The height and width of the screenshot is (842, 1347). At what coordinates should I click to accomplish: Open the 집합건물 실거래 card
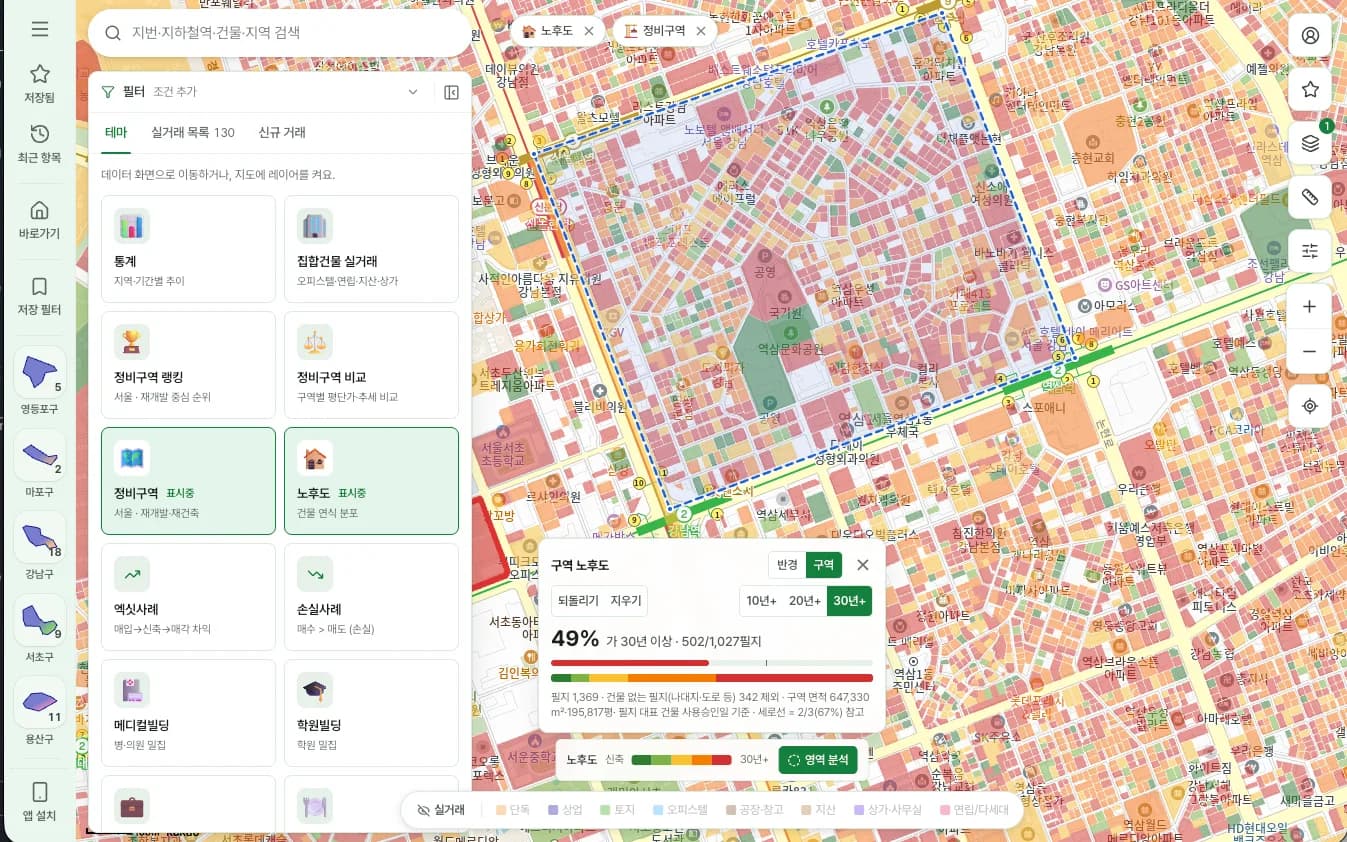click(x=371, y=249)
